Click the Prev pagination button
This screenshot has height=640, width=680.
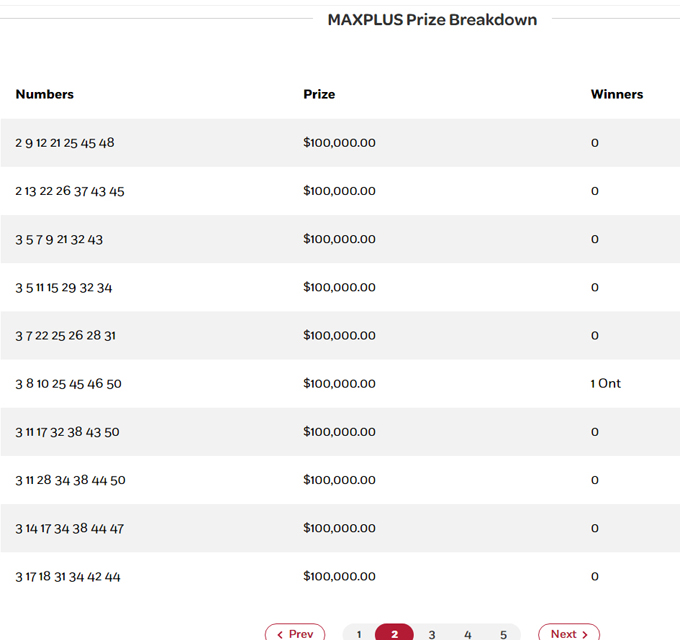[295, 633]
